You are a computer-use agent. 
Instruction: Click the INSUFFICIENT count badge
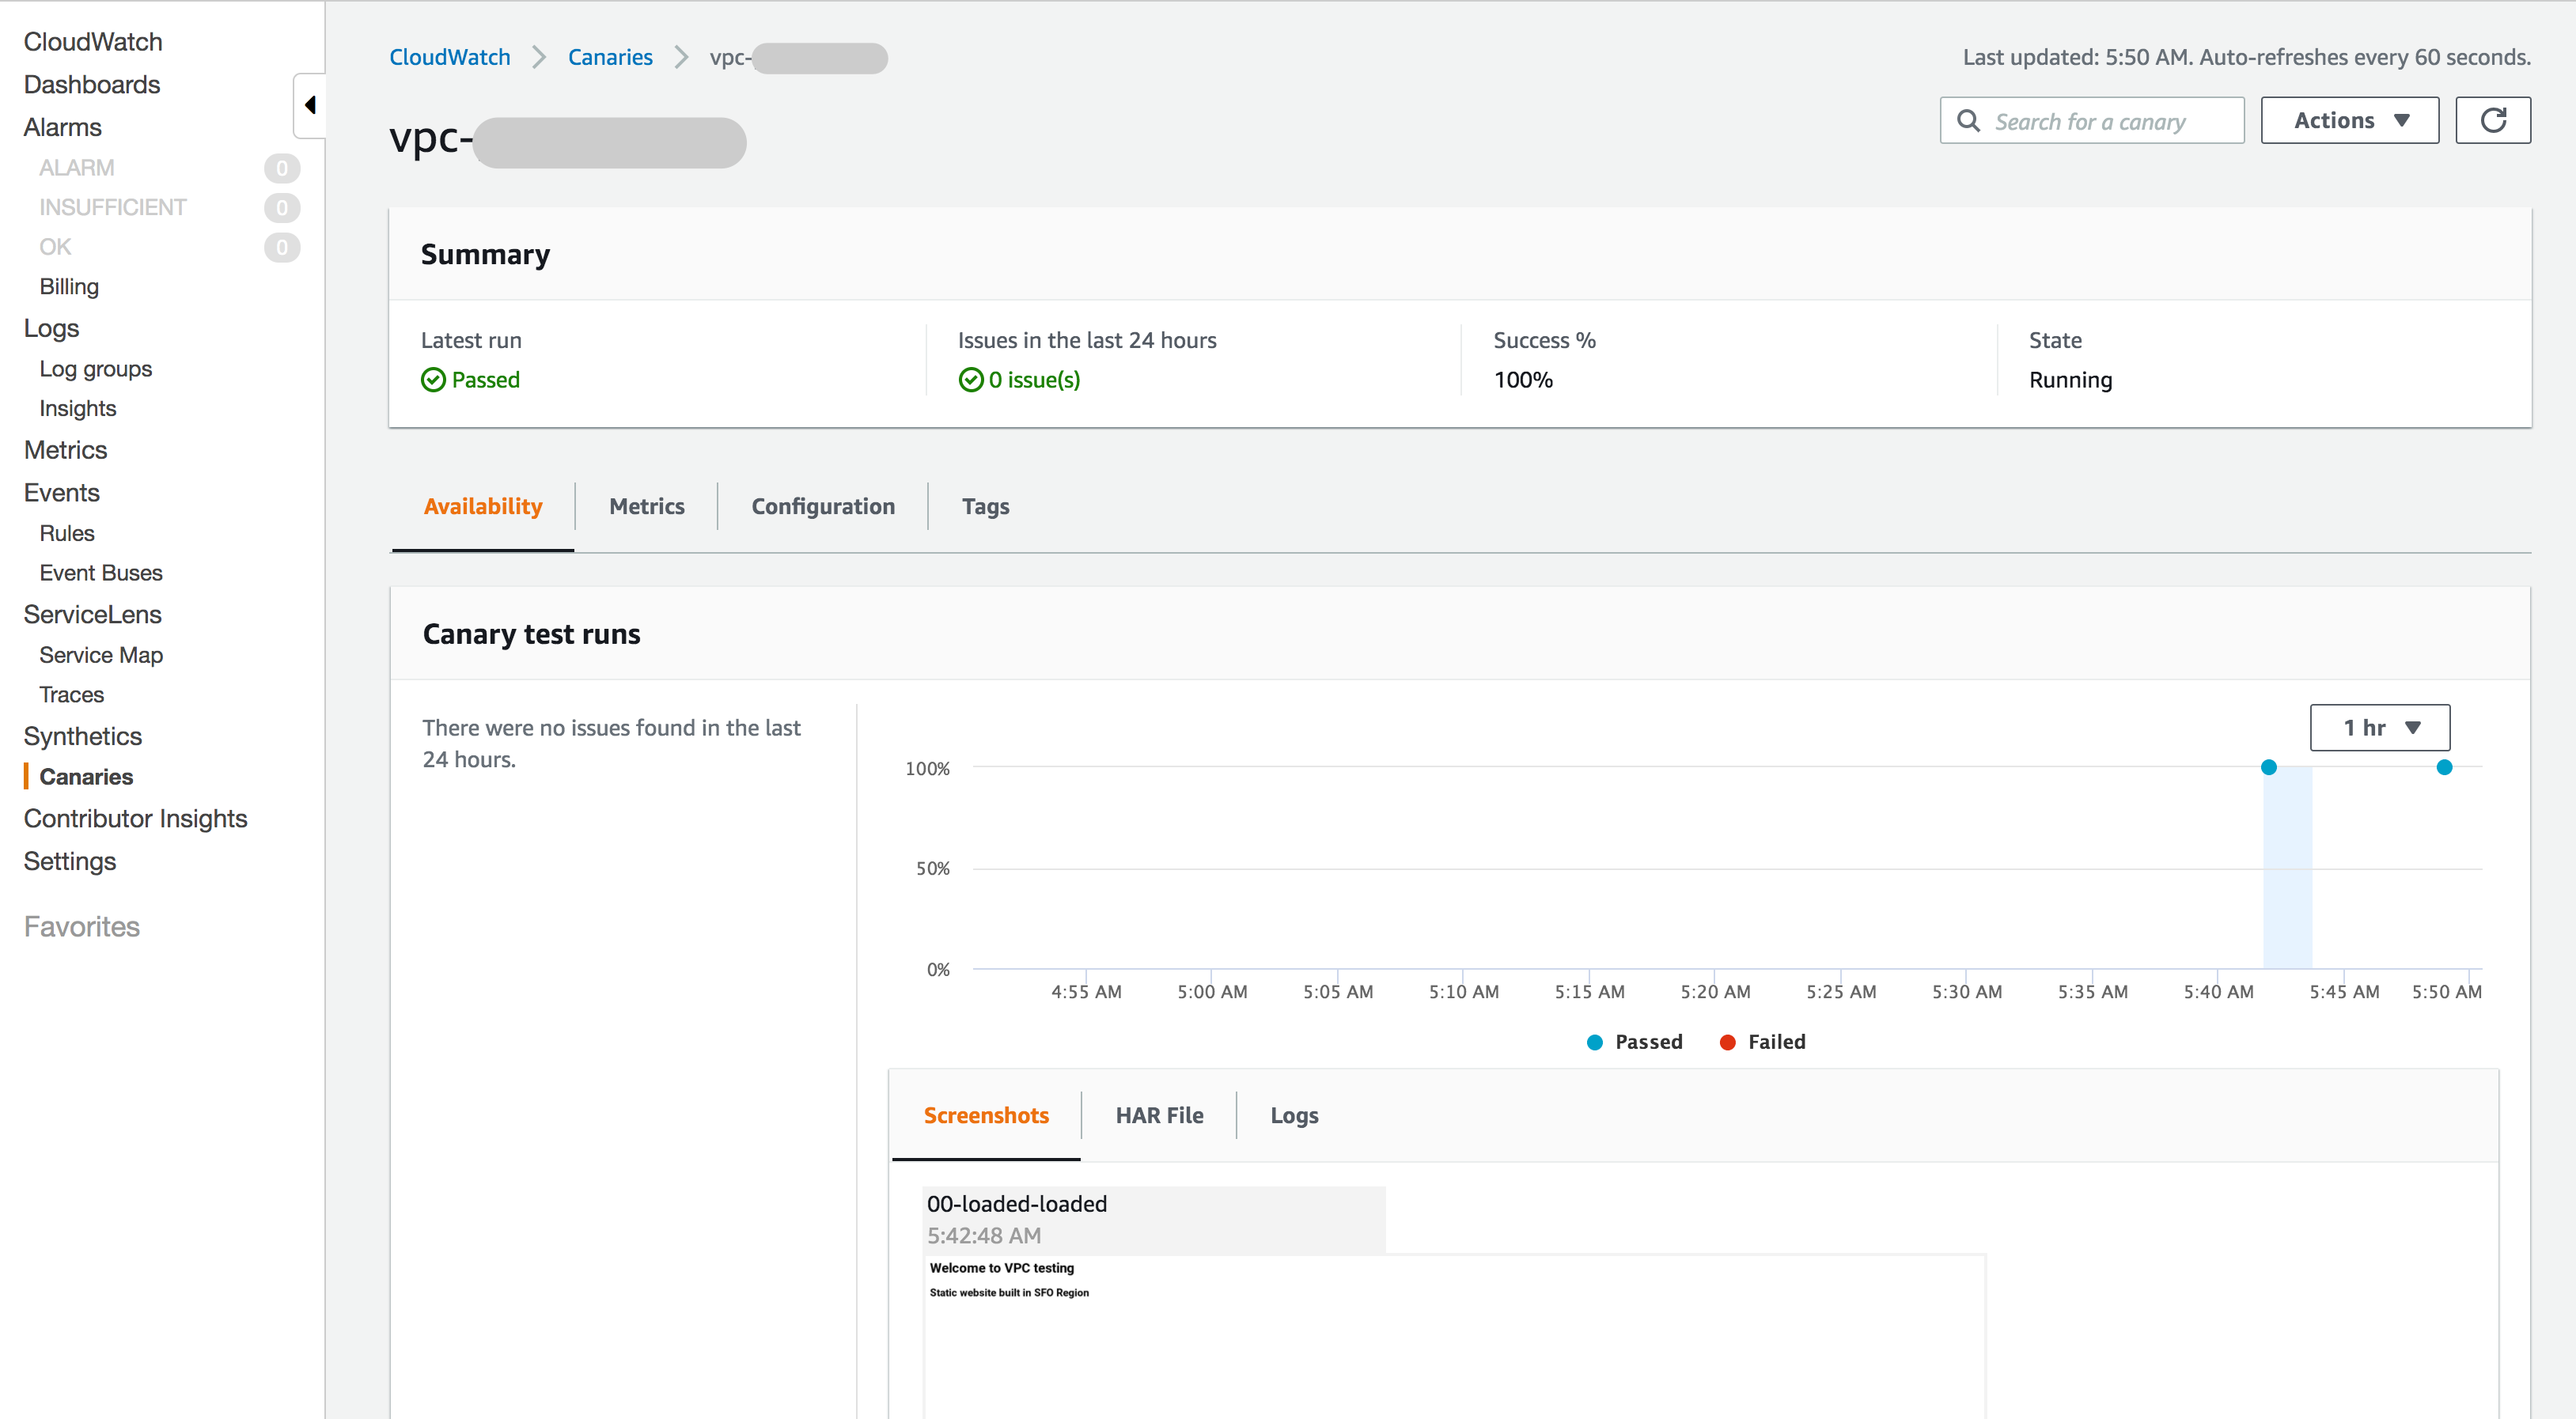click(282, 207)
